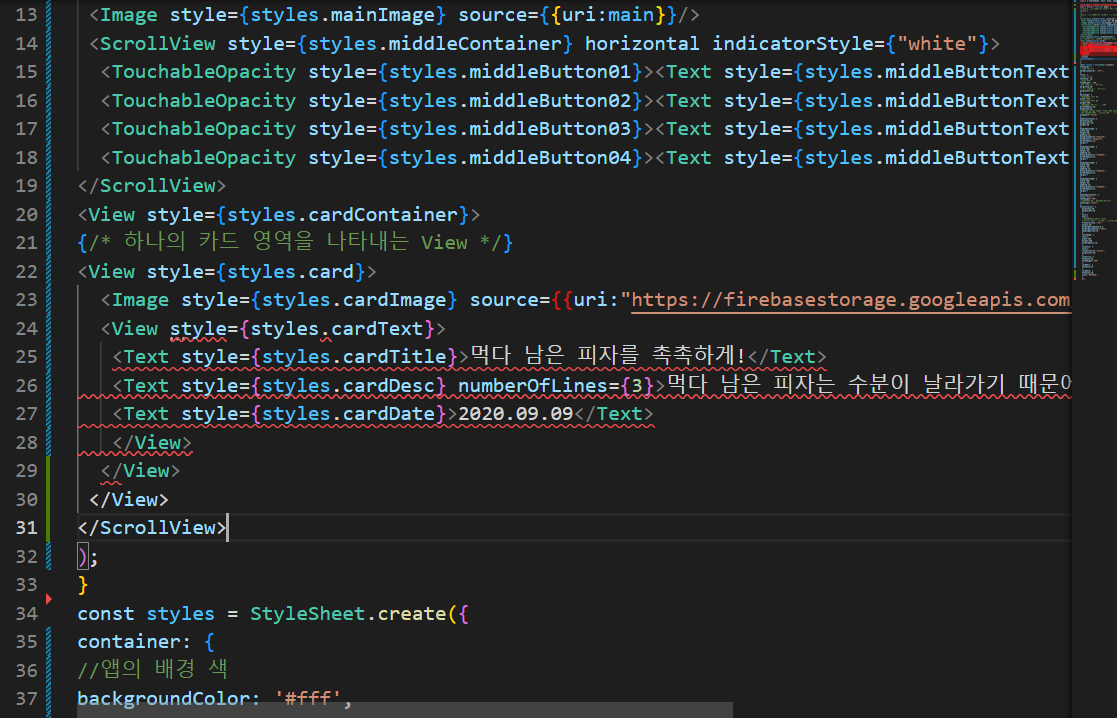This screenshot has width=1117, height=718.
Task: Click on styles.middleButton04
Action: (x=510, y=157)
